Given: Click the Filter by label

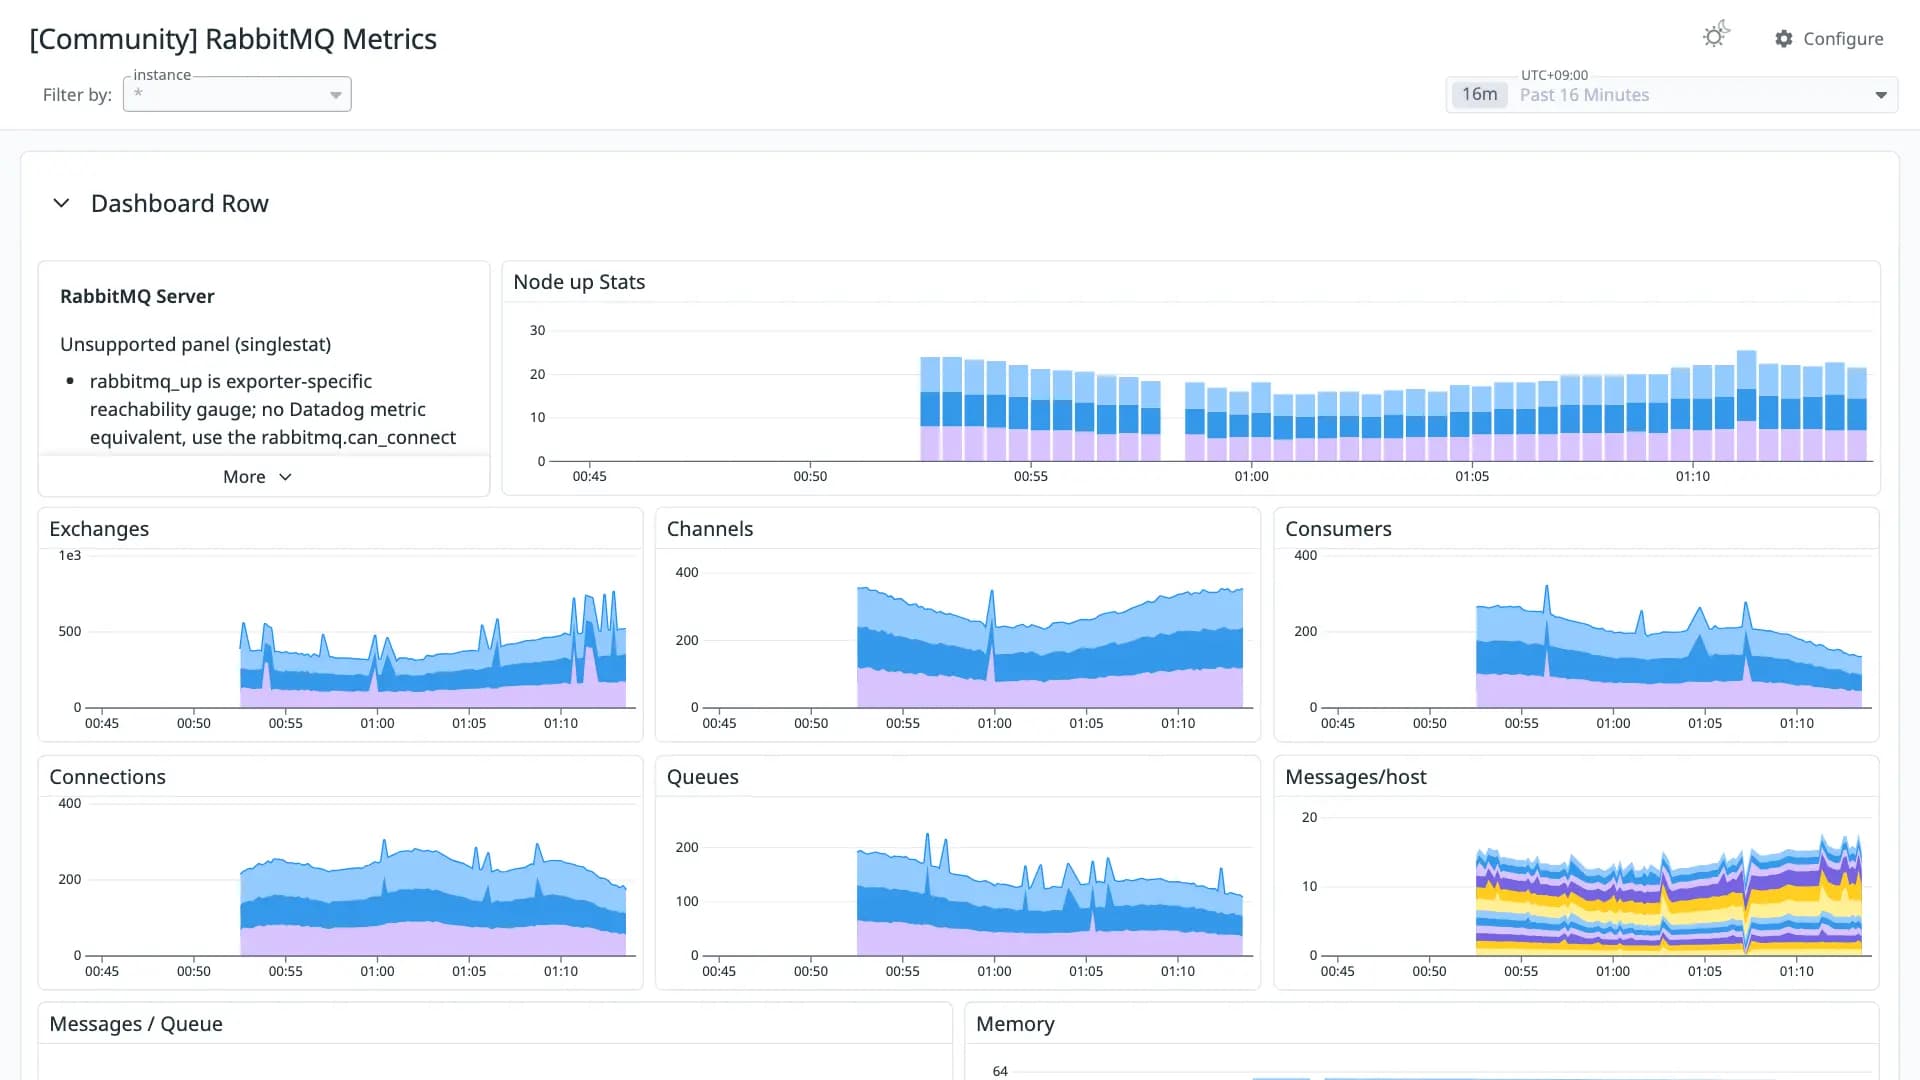Looking at the screenshot, I should tap(77, 95).
